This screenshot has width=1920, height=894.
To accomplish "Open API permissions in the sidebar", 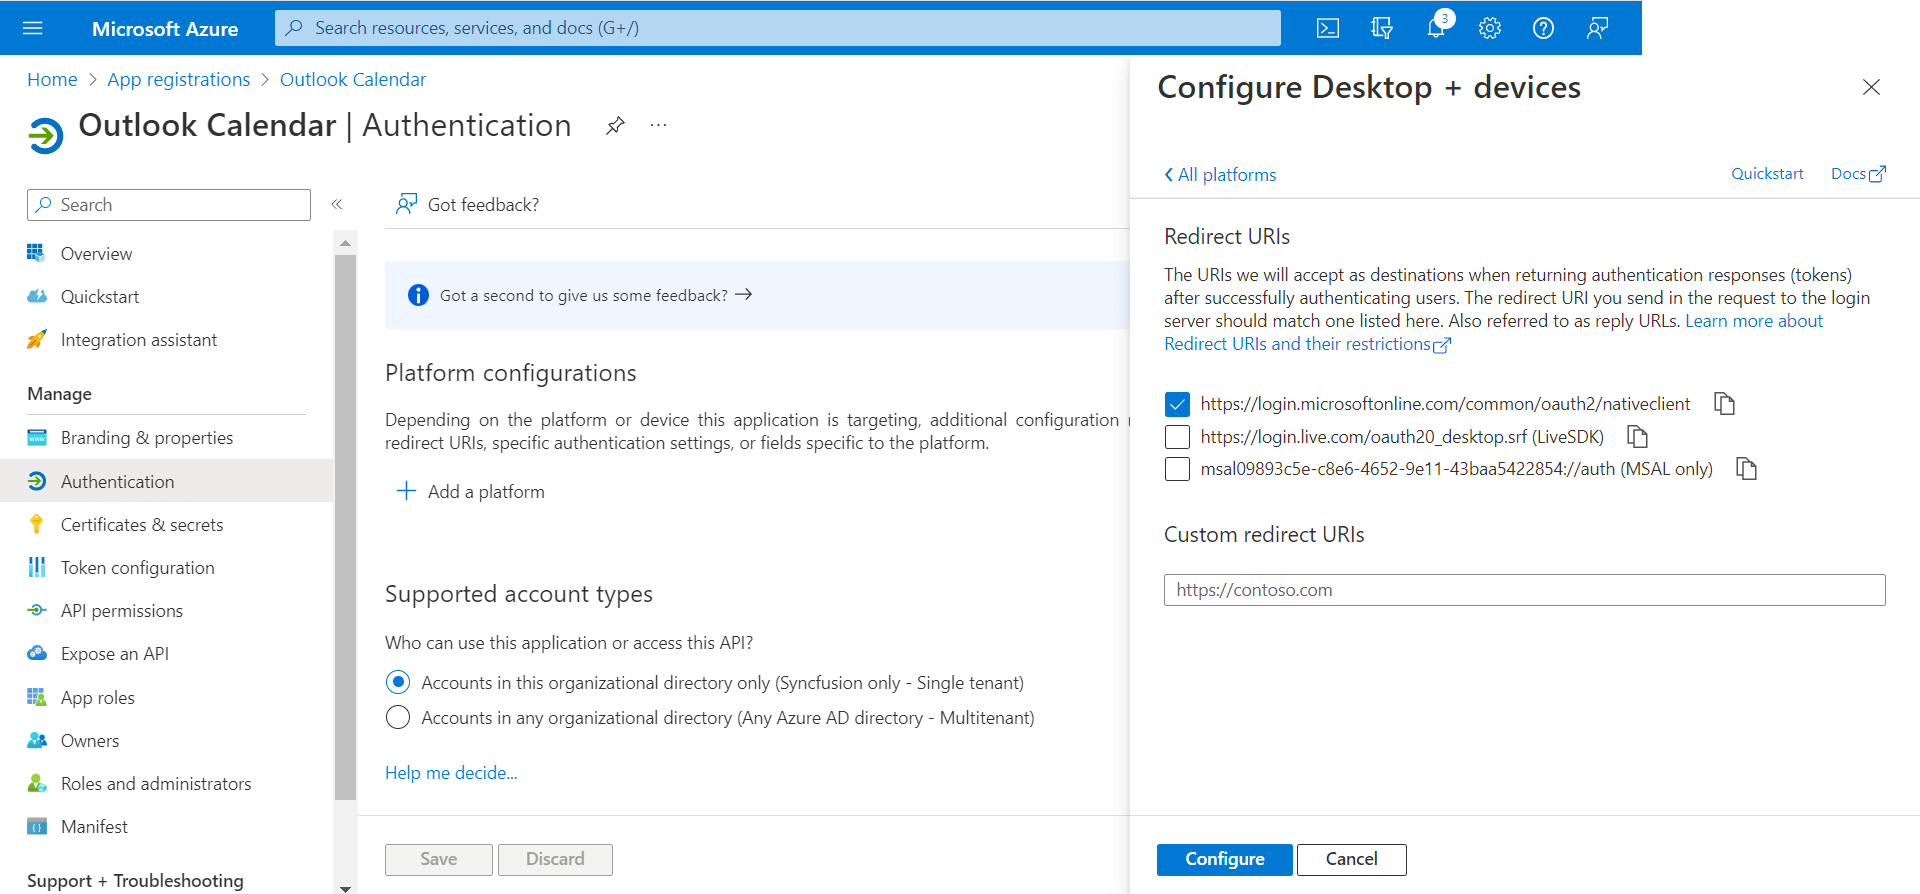I will [121, 611].
